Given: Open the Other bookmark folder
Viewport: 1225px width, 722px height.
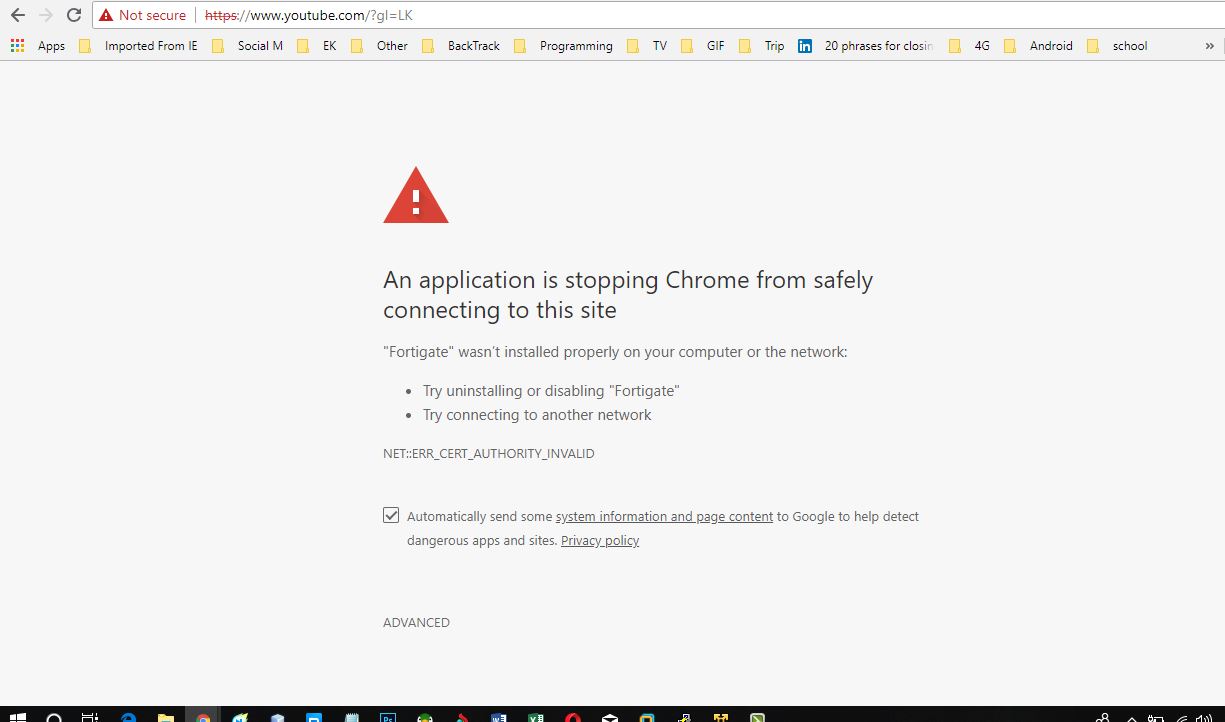Looking at the screenshot, I should pyautogui.click(x=380, y=46).
